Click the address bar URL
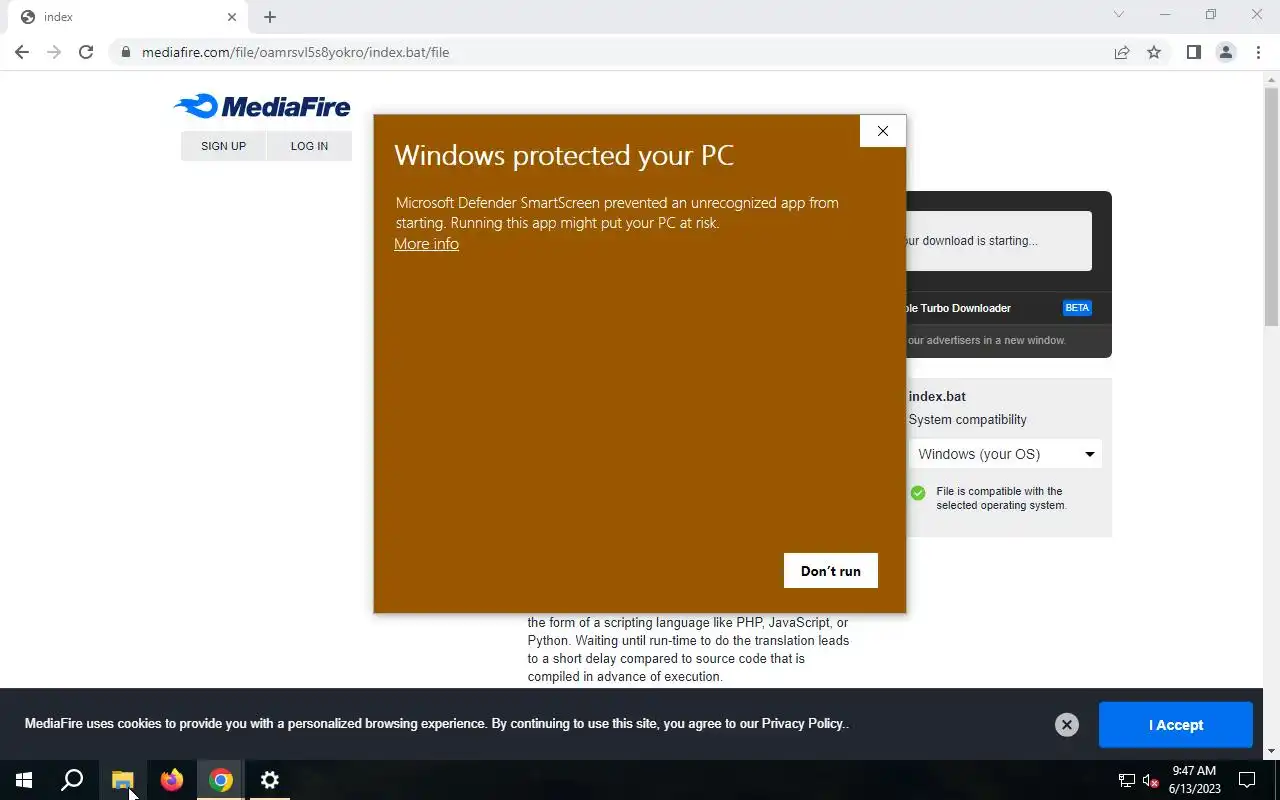 (295, 52)
